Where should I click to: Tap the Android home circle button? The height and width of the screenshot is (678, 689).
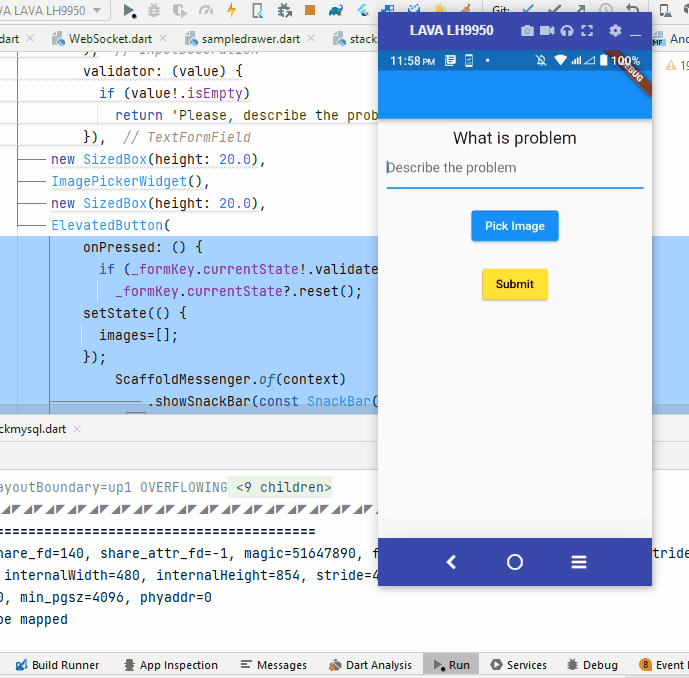515,562
